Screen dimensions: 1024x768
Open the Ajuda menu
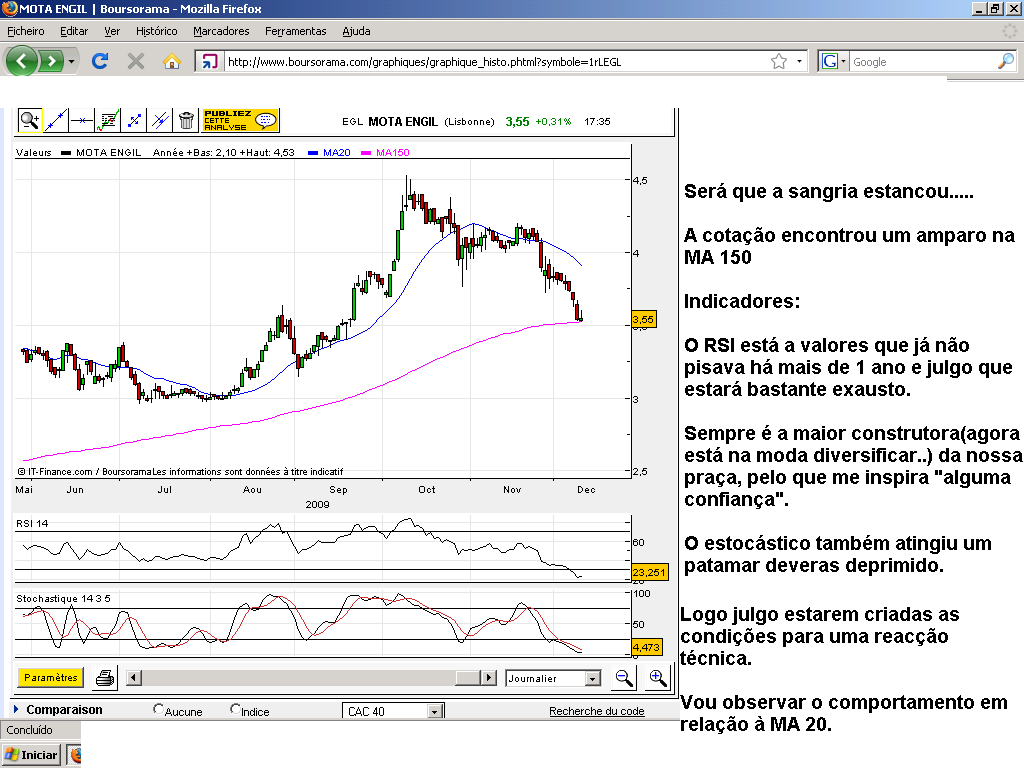pyautogui.click(x=356, y=31)
